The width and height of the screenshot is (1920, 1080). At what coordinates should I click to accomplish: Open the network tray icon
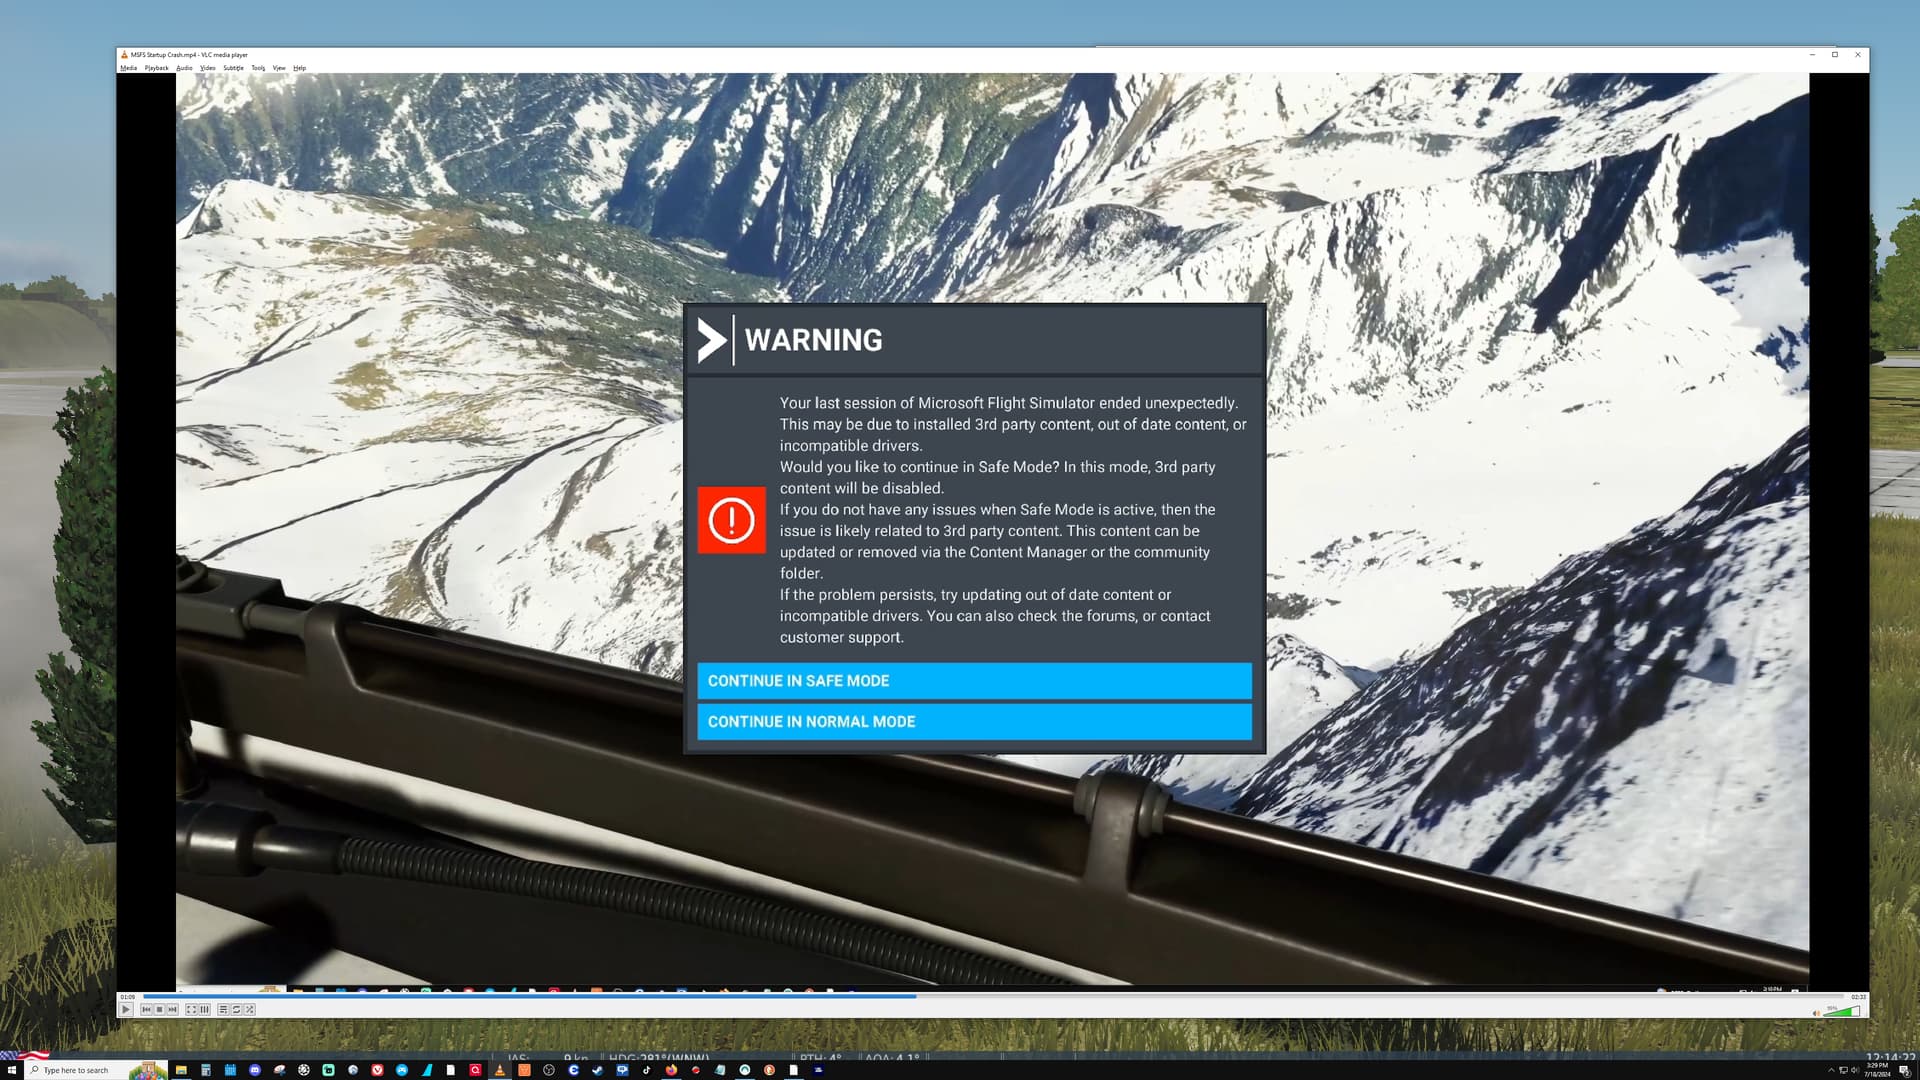tap(1843, 1070)
